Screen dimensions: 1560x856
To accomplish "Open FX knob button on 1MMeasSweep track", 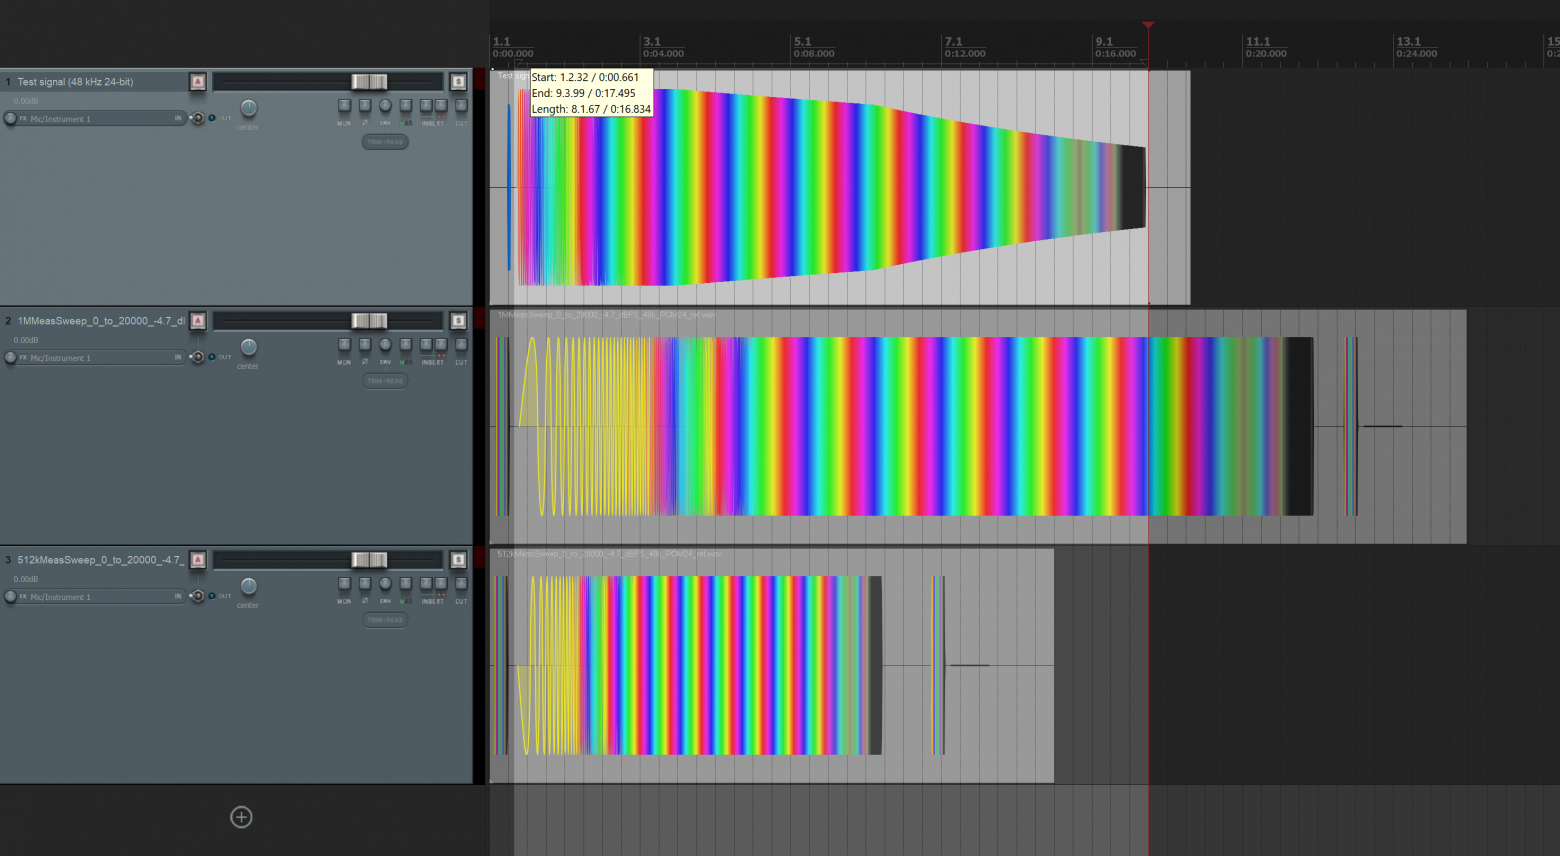I will (x=11, y=357).
